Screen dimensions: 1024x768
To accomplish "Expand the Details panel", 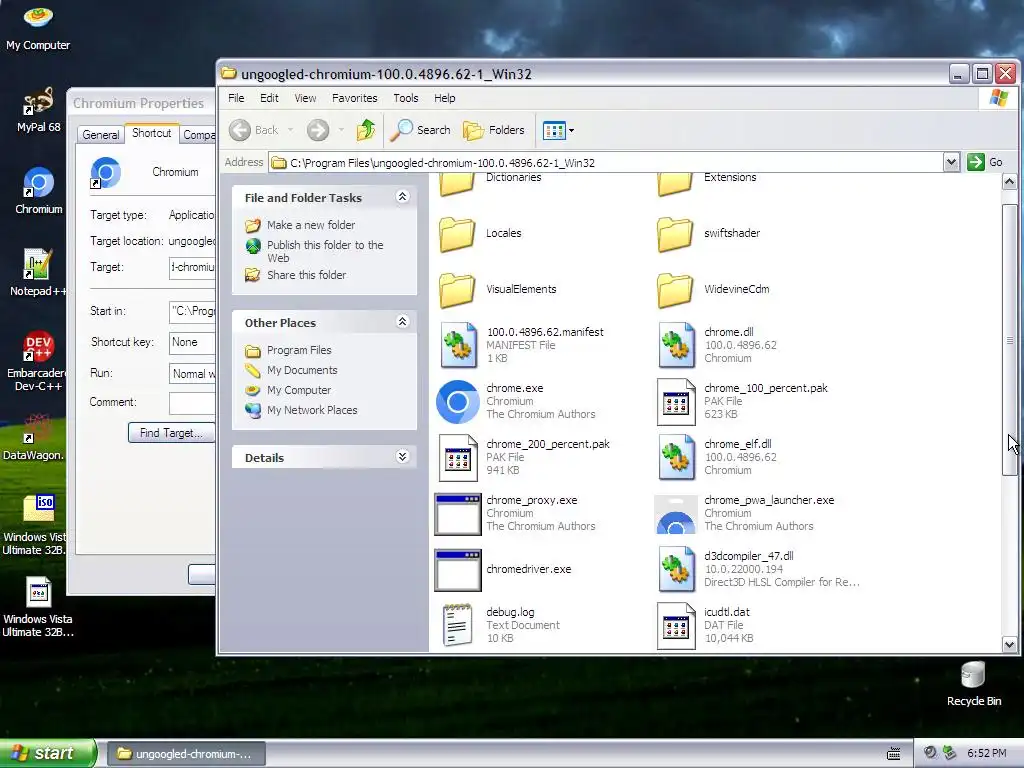I will (402, 456).
